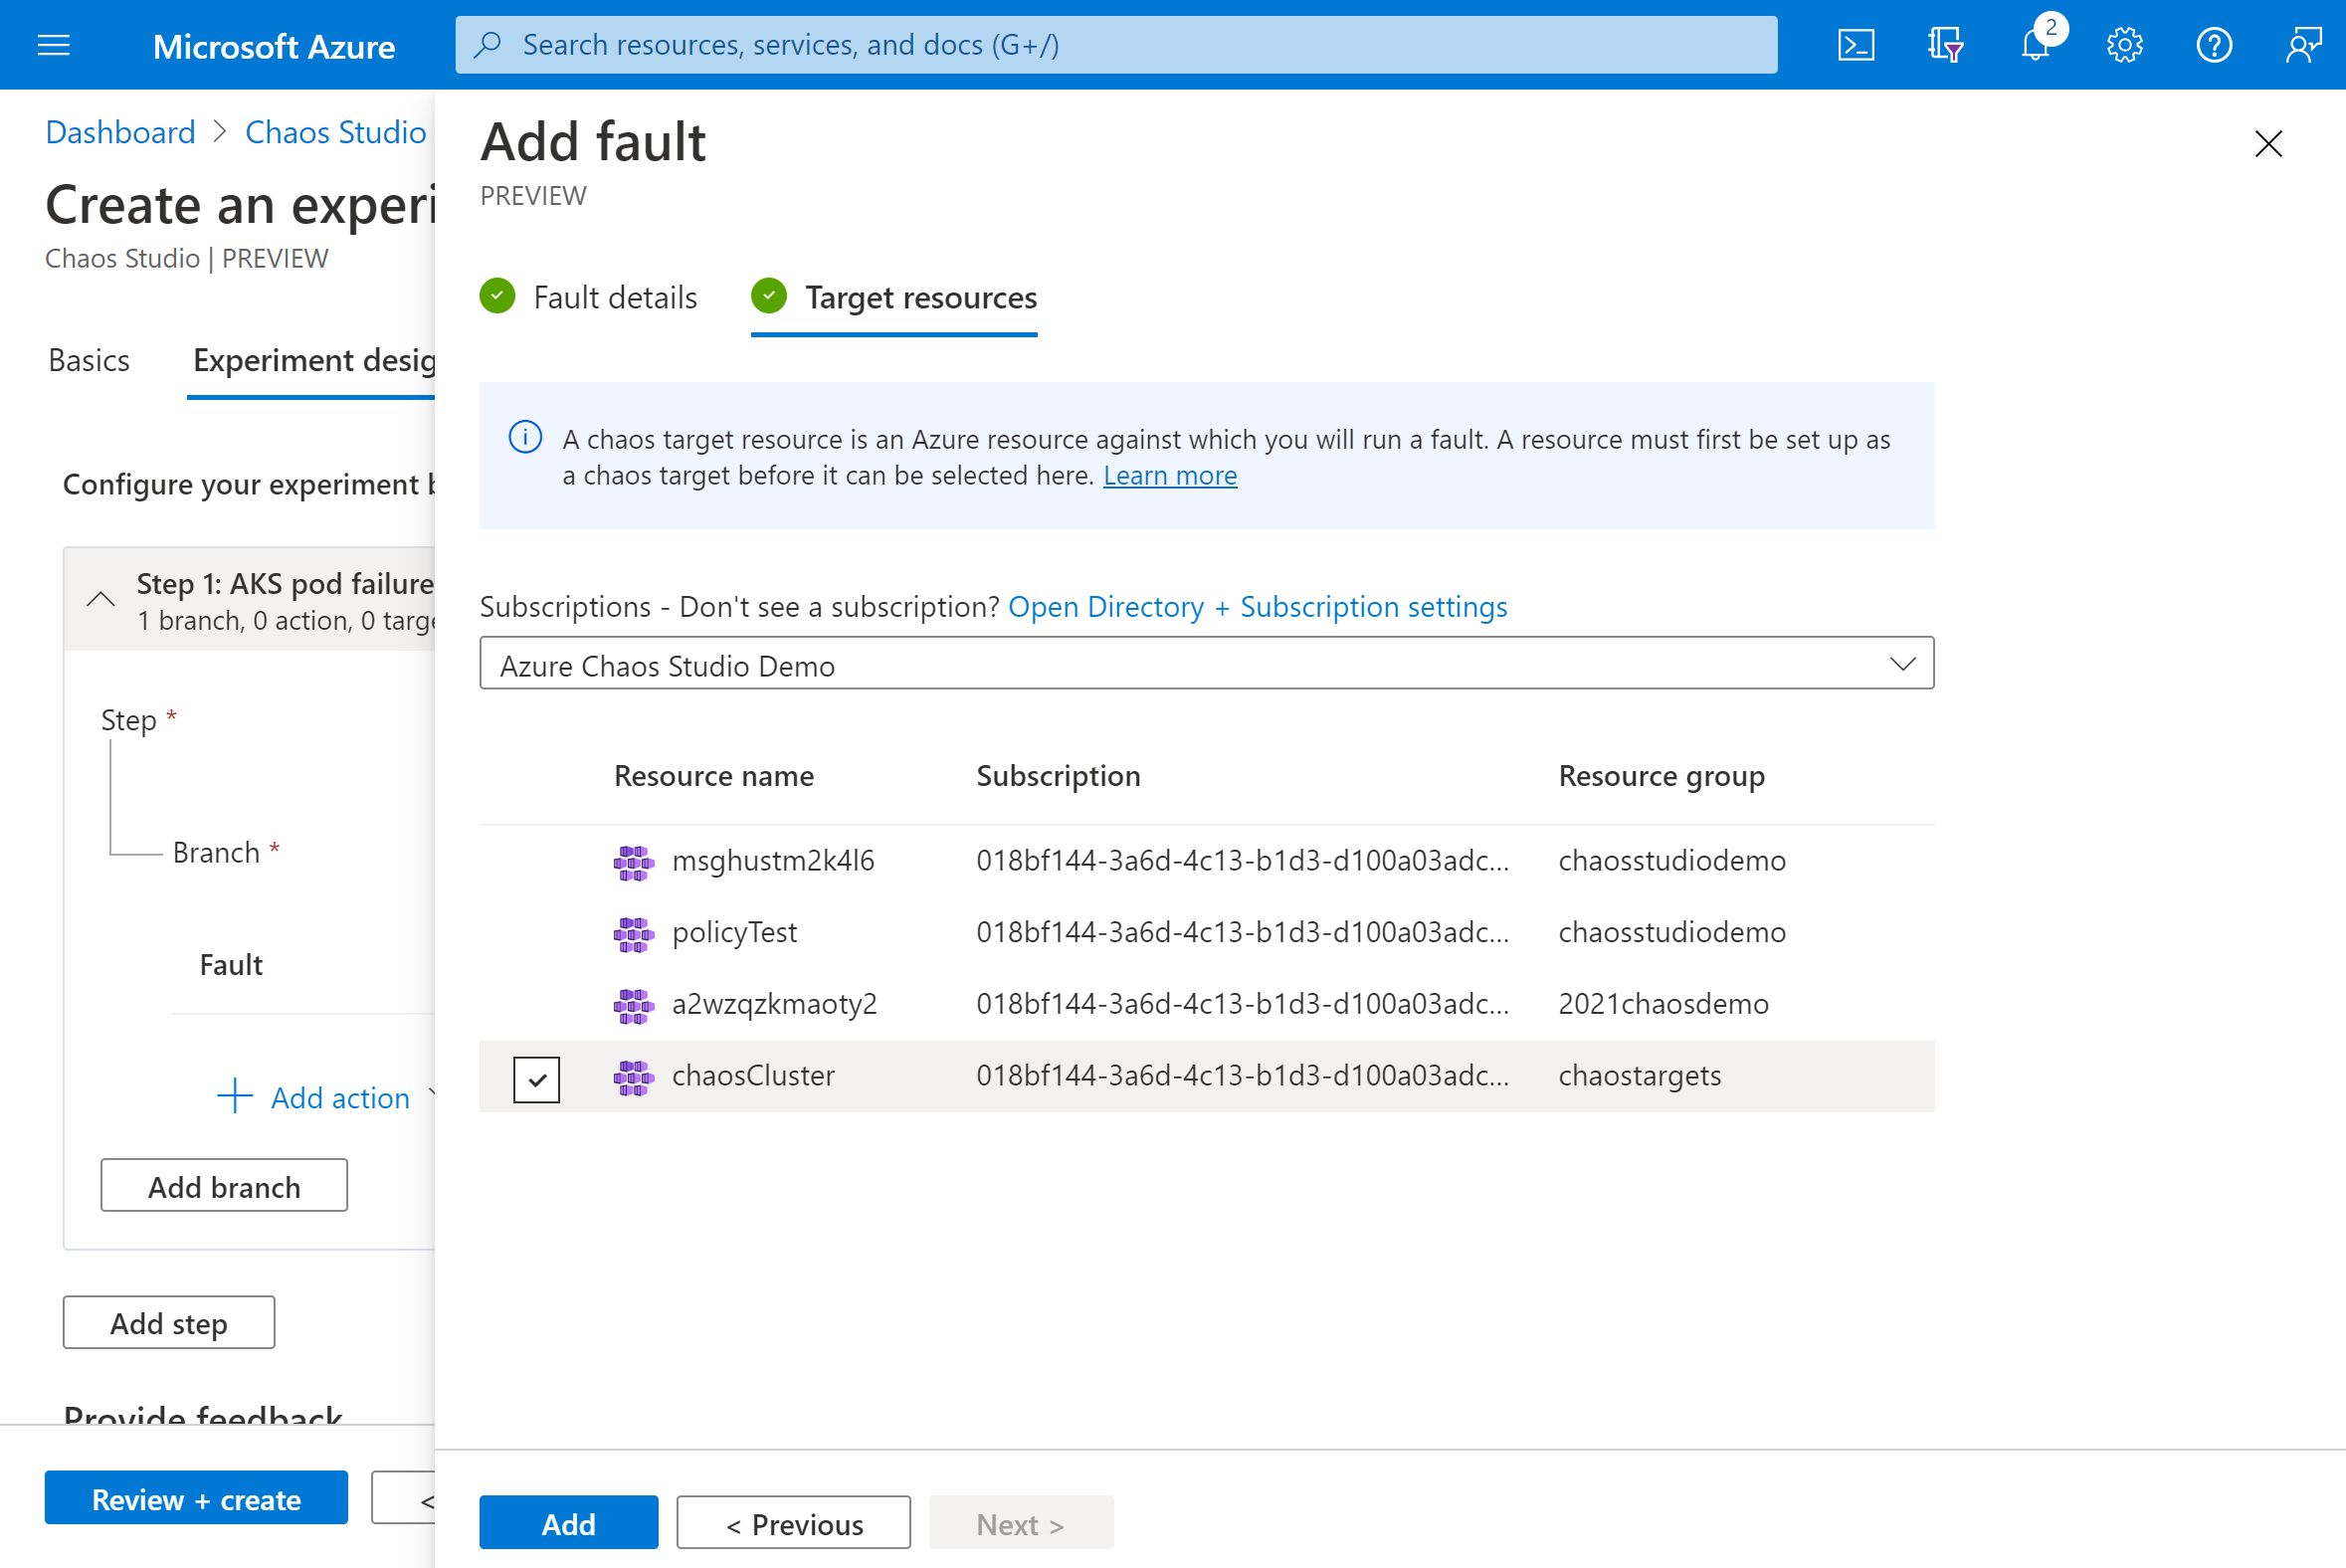The image size is (2346, 1568).
Task: Click the AKS cluster icon for chaosCluster
Action: (x=634, y=1075)
